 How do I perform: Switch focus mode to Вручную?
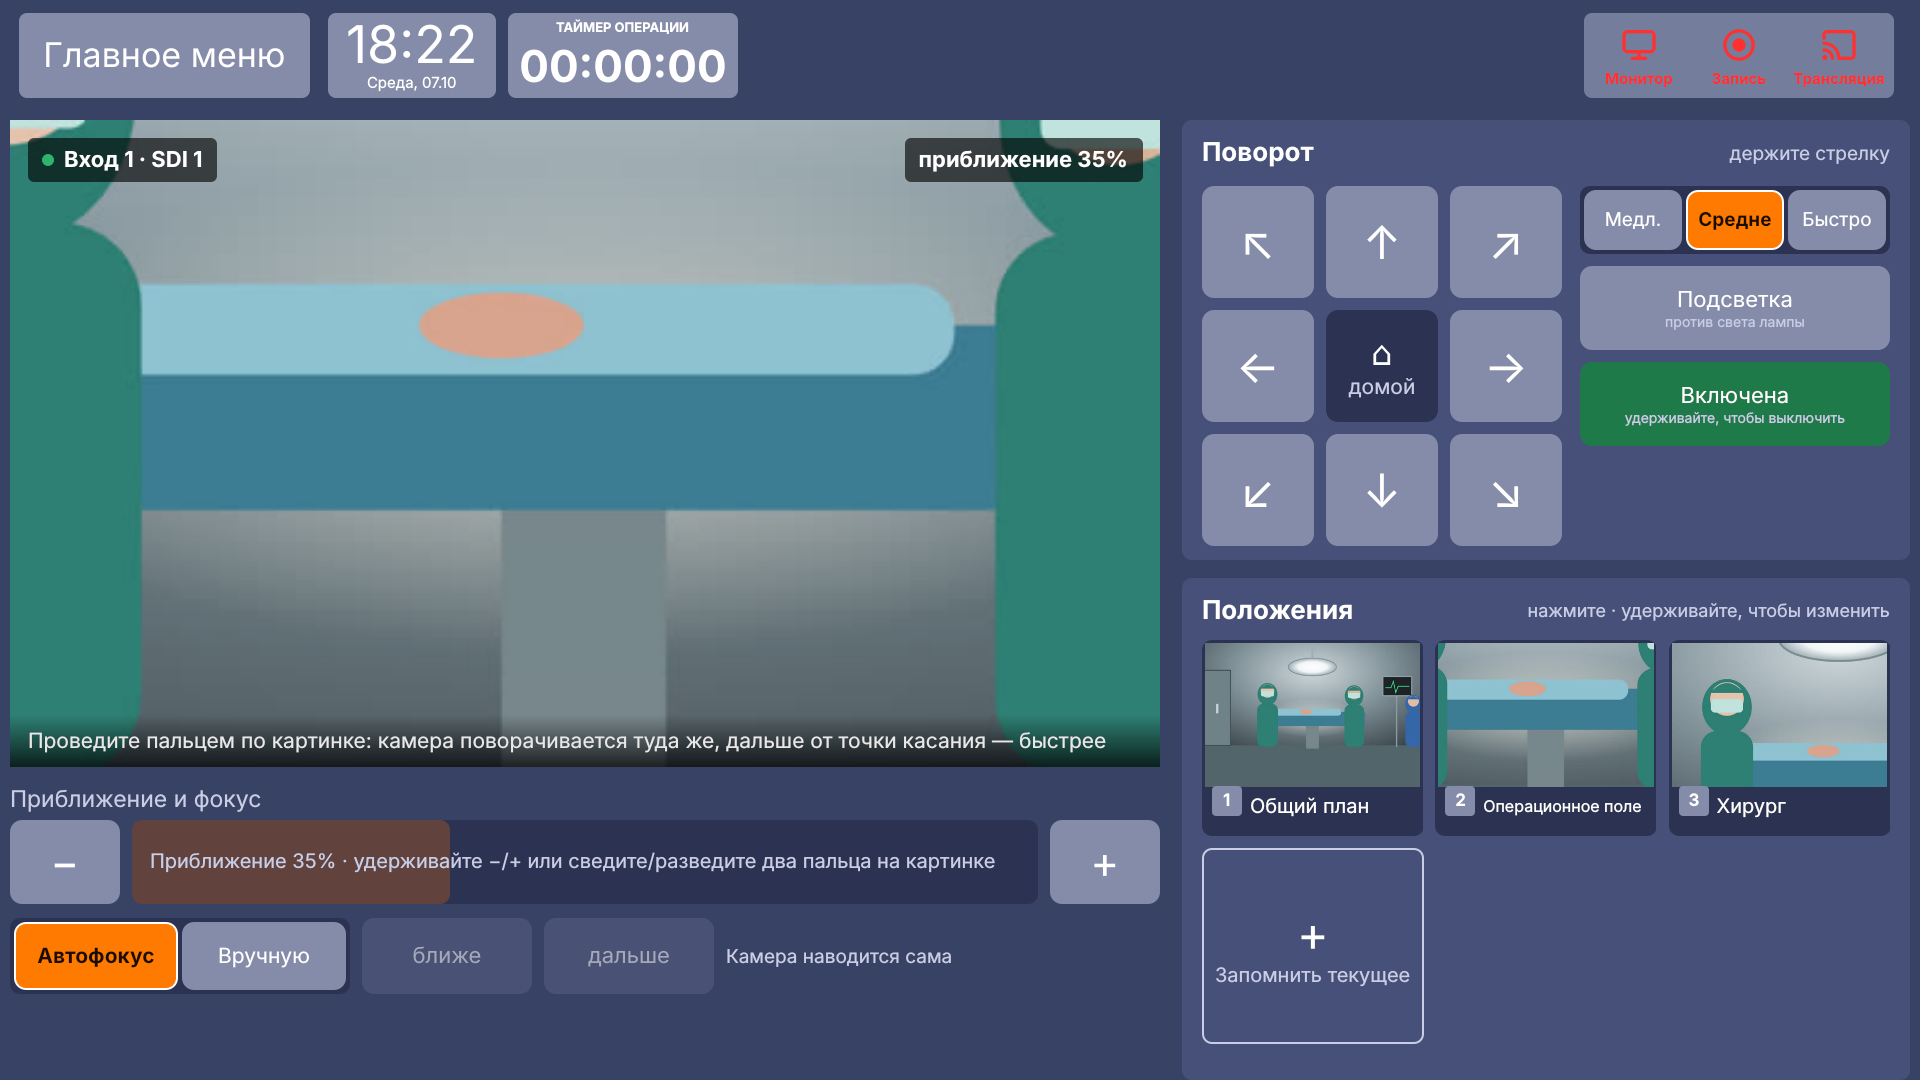pyautogui.click(x=264, y=956)
